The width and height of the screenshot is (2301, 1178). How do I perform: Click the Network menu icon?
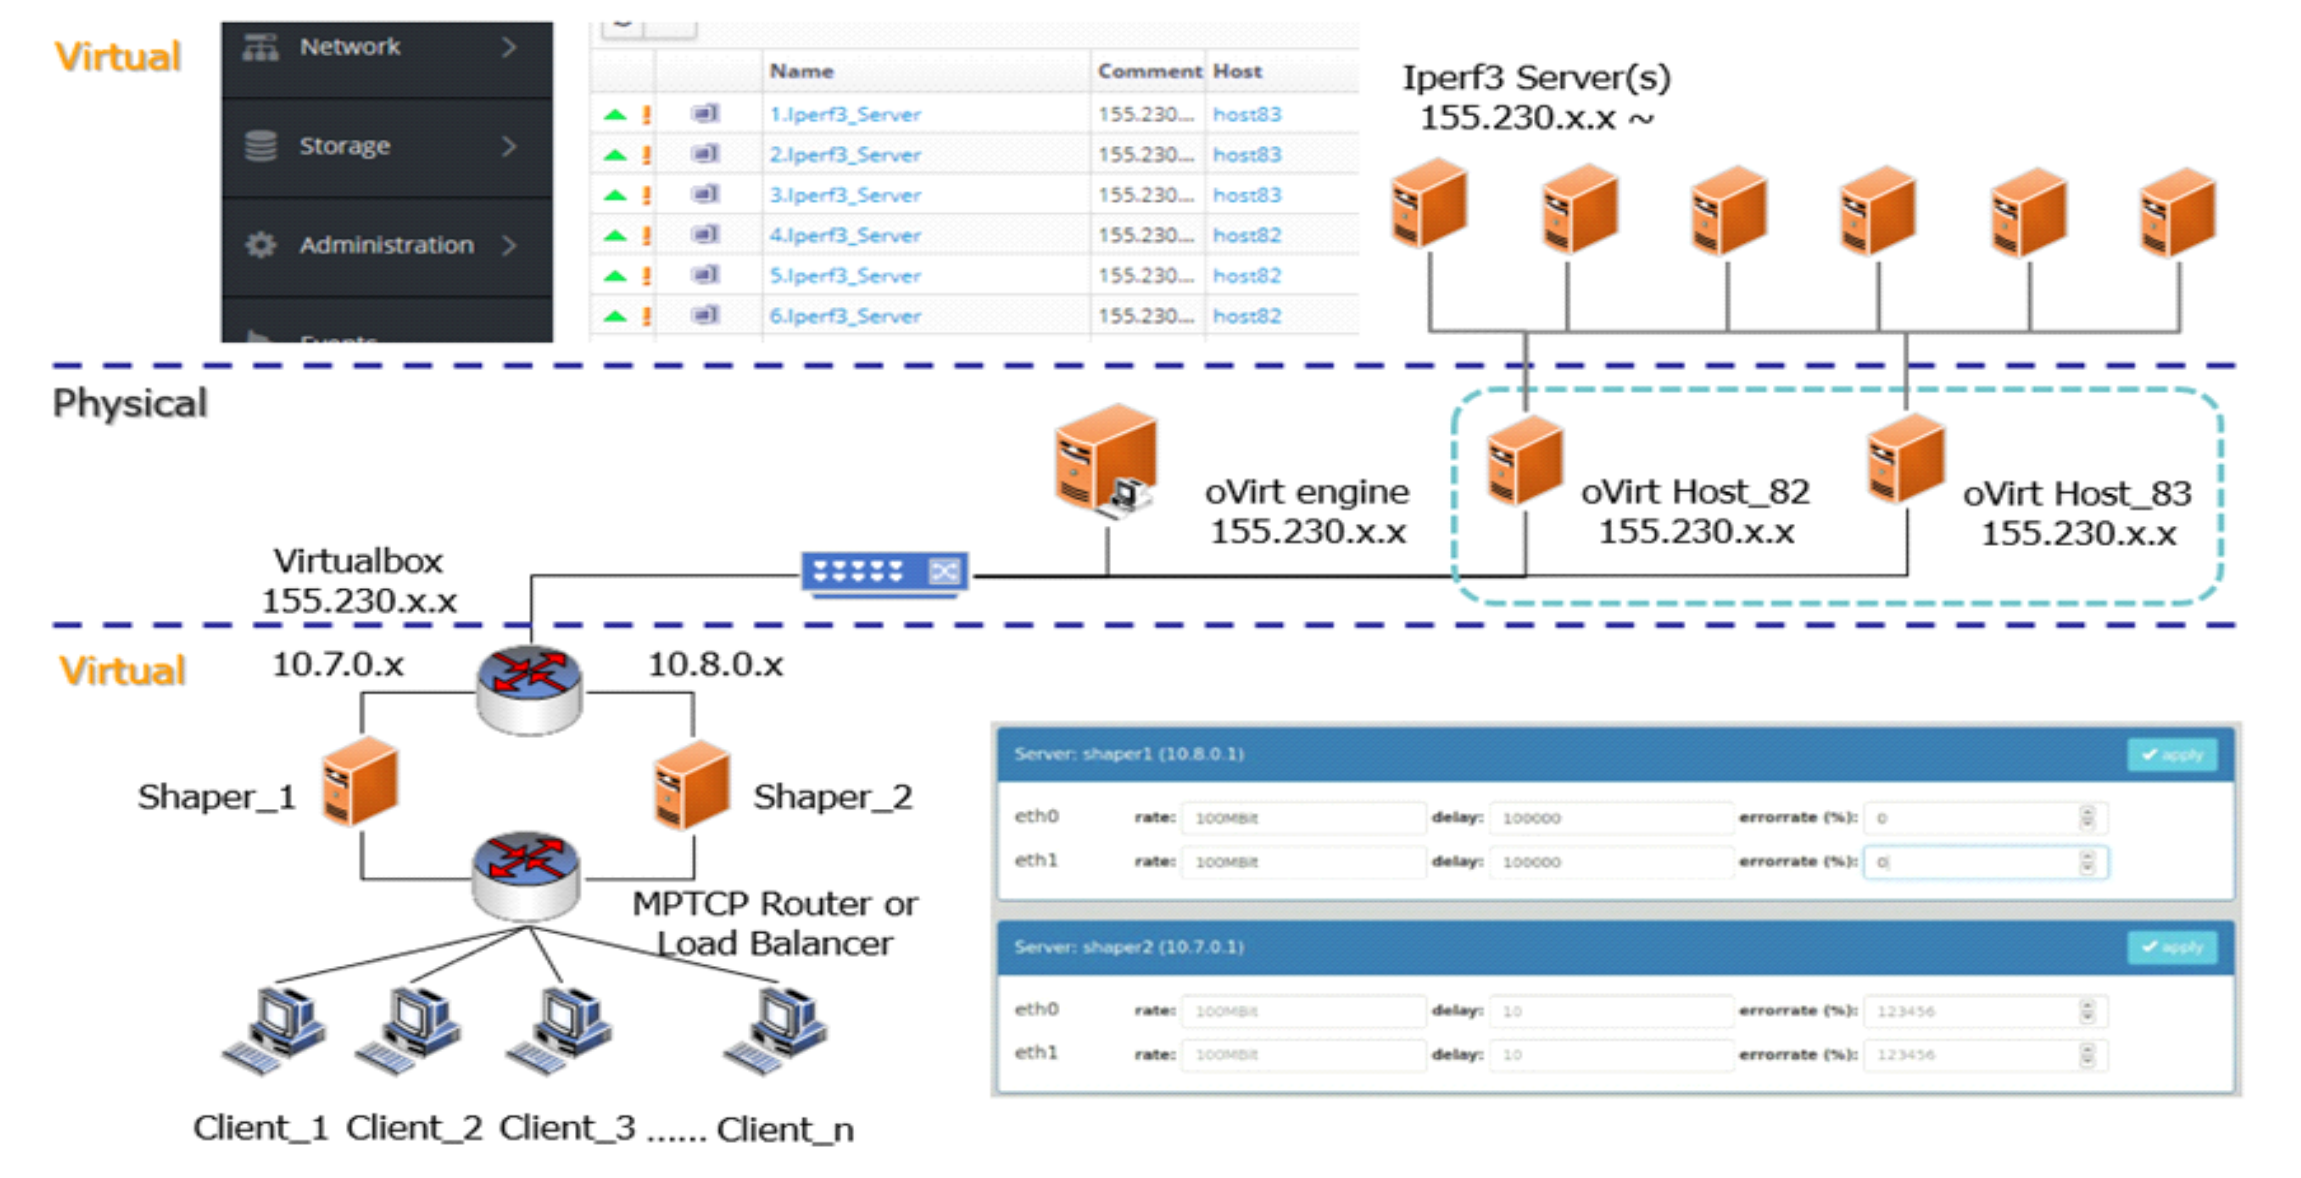[x=261, y=47]
